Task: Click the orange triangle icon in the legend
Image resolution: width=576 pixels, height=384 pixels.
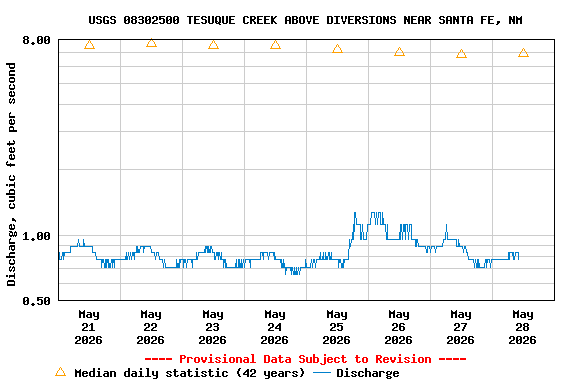Action: pyautogui.click(x=61, y=372)
